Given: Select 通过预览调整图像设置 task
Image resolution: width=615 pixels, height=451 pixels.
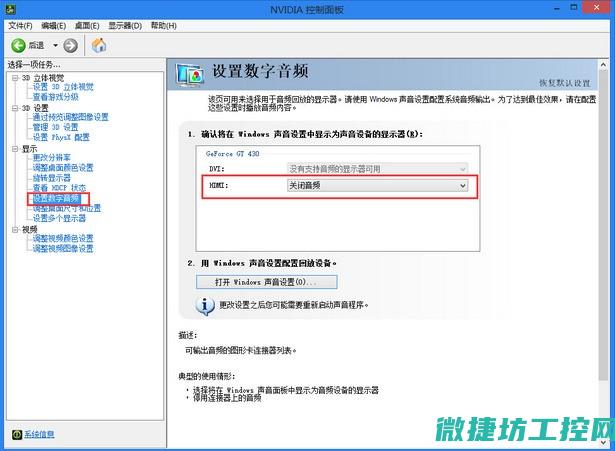Looking at the screenshot, I should point(71,117).
